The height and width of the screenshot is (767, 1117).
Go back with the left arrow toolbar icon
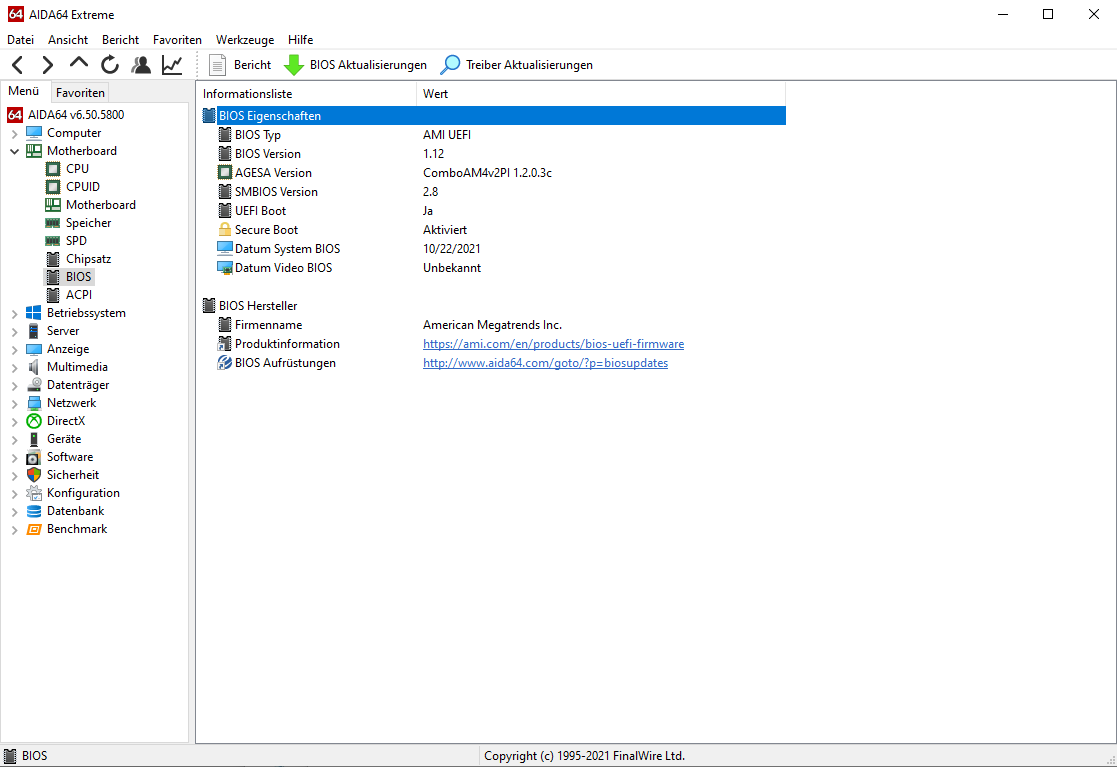coord(18,65)
